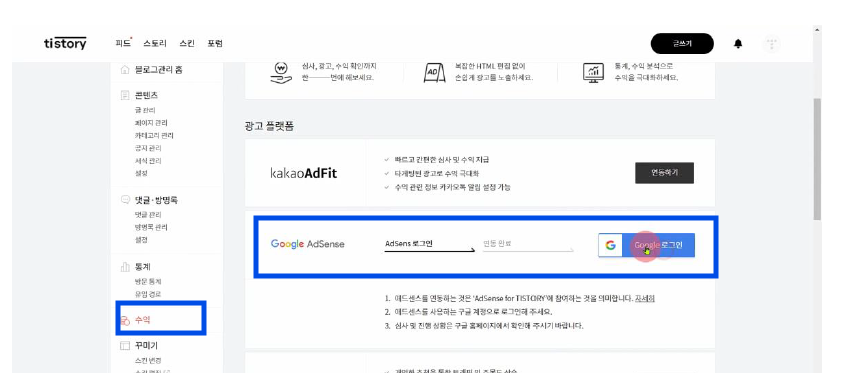Image resolution: width=846 pixels, height=373 pixels.
Task: Click the tistory logo
Action: (x=65, y=43)
